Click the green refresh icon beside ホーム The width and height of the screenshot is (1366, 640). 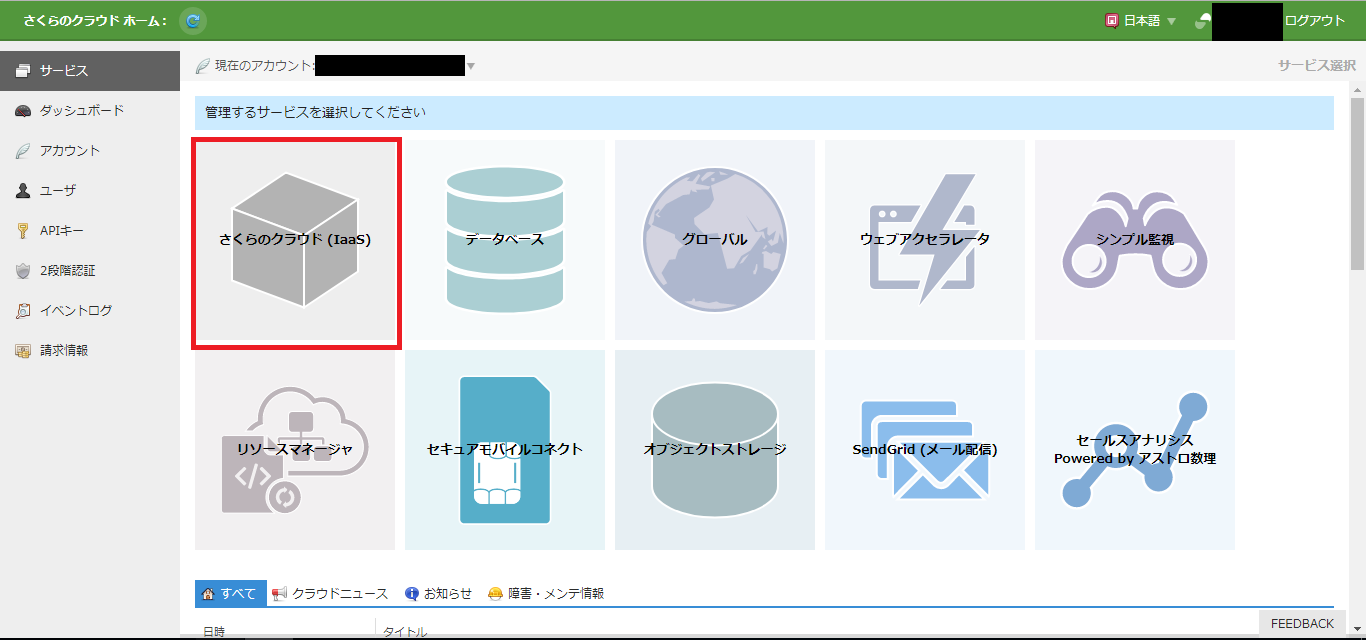[x=193, y=20]
